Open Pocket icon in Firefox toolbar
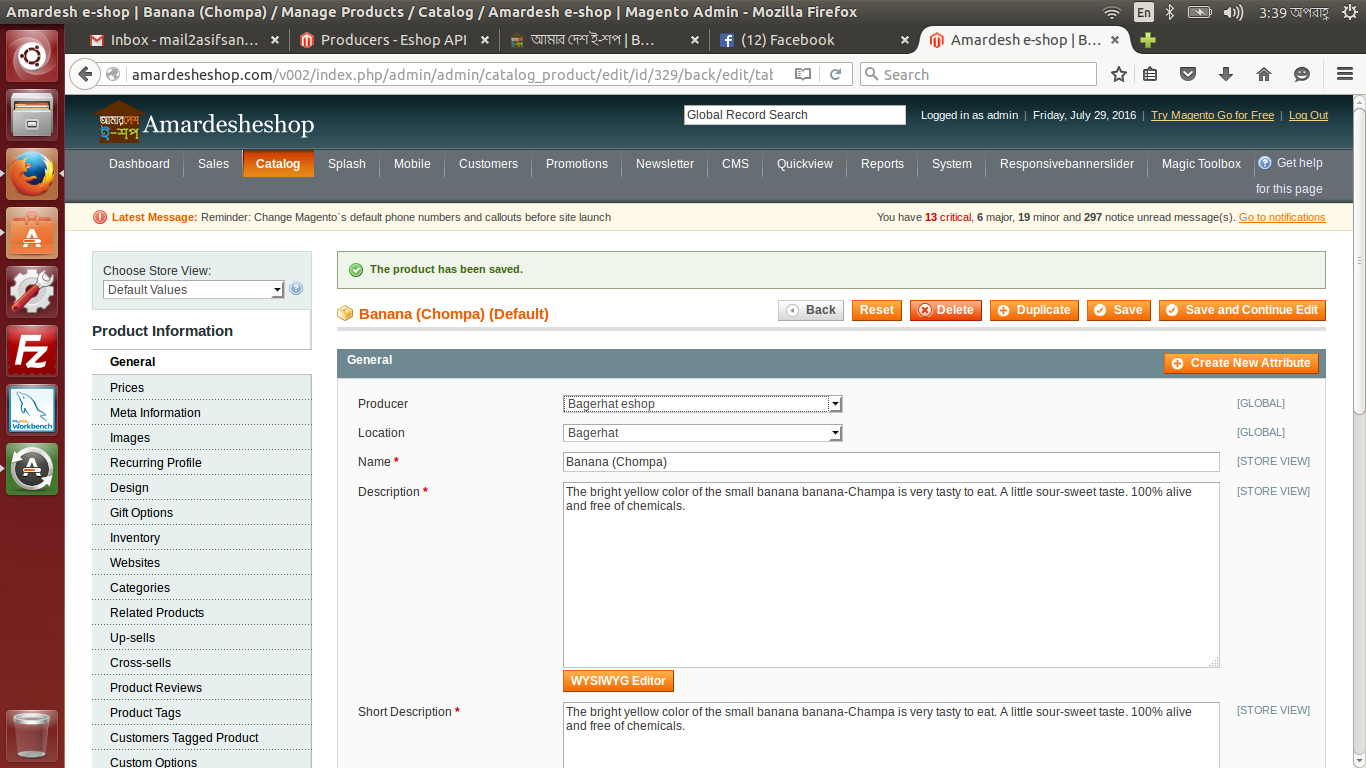This screenshot has width=1366, height=768. [x=1188, y=74]
